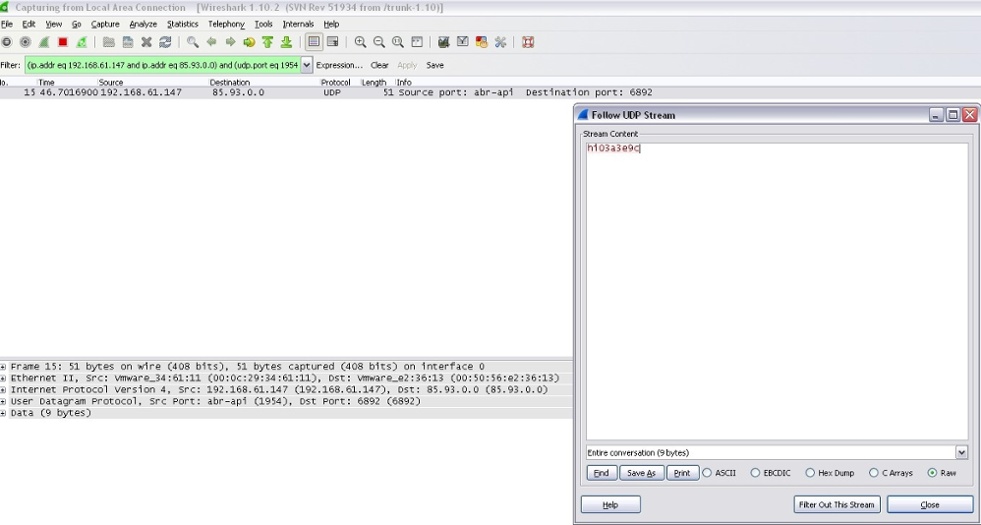Edit display filters icon
The image size is (981, 525).
(463, 42)
